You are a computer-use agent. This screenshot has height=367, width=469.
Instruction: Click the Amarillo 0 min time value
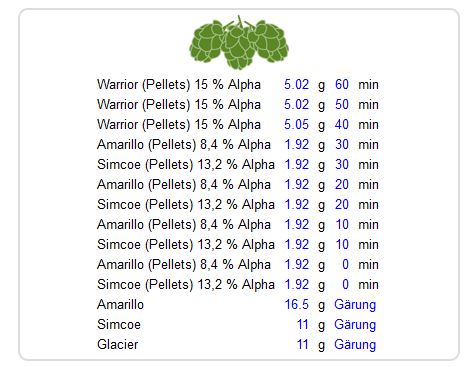[x=345, y=264]
